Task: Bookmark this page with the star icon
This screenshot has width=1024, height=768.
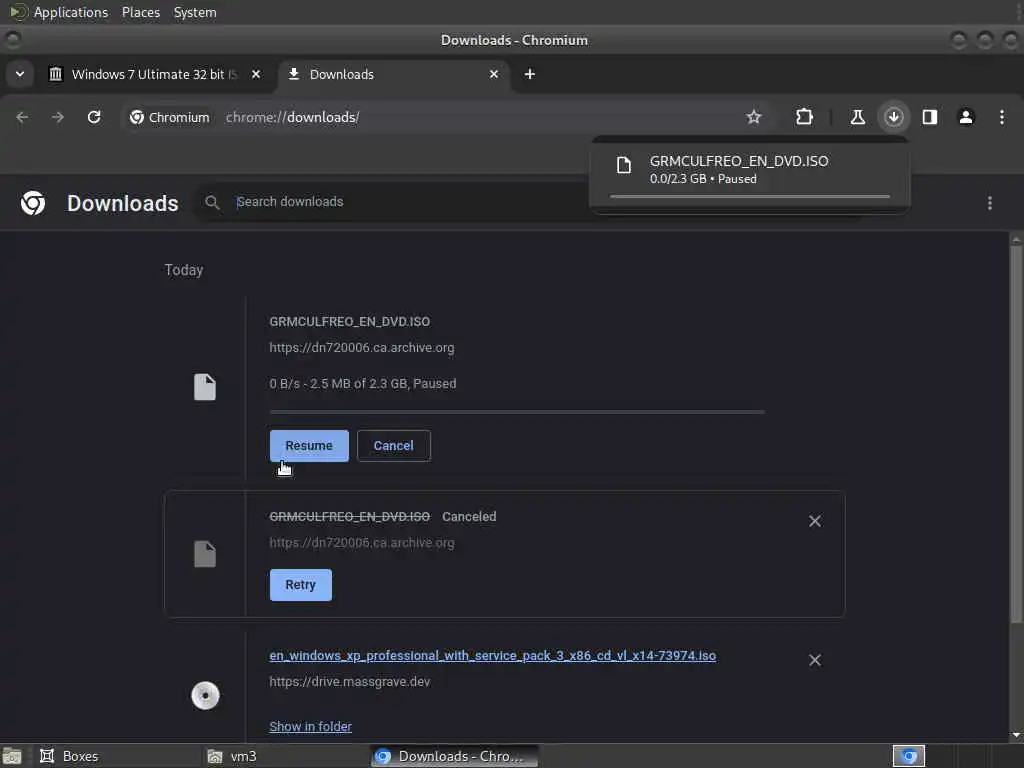Action: 754,117
